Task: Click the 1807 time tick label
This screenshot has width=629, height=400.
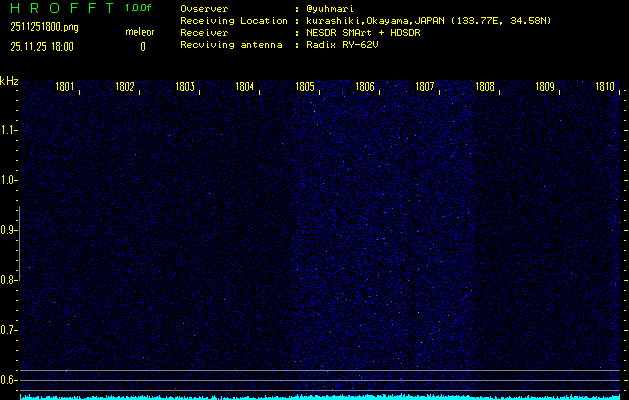Action: coord(425,87)
